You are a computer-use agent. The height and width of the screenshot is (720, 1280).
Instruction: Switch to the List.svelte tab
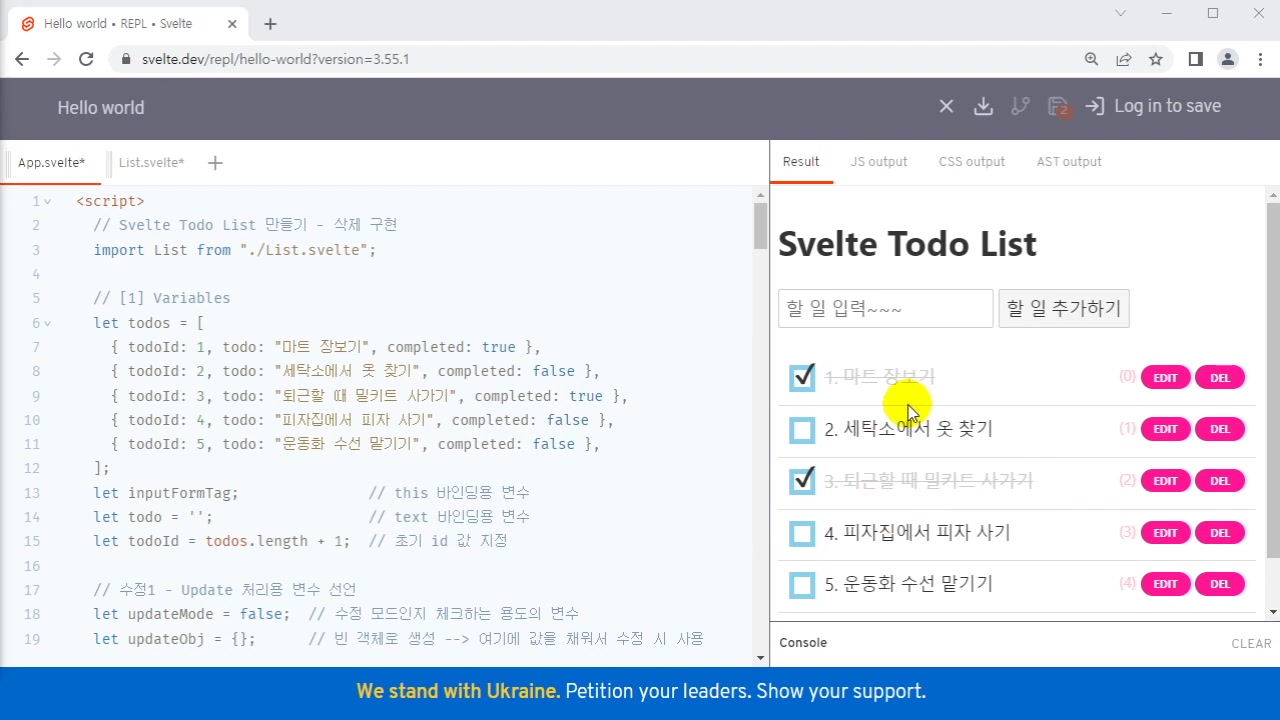[x=151, y=163]
